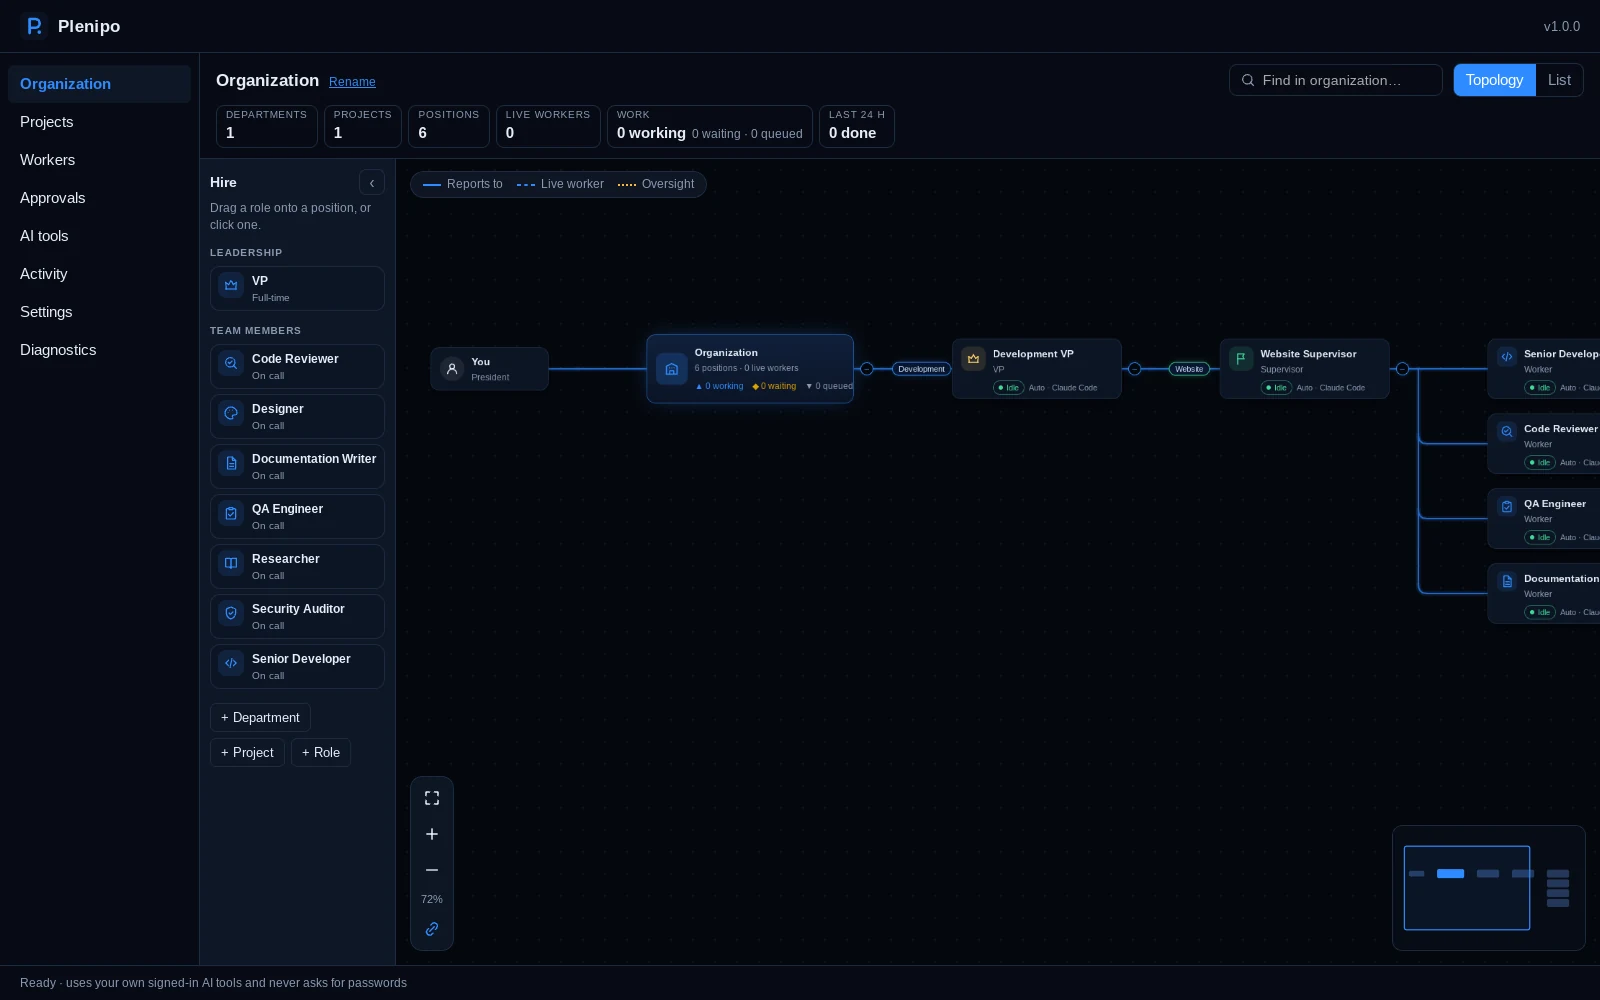Collapse the Organization node connector
Viewport: 1600px width, 1000px height.
pyautogui.click(x=867, y=369)
